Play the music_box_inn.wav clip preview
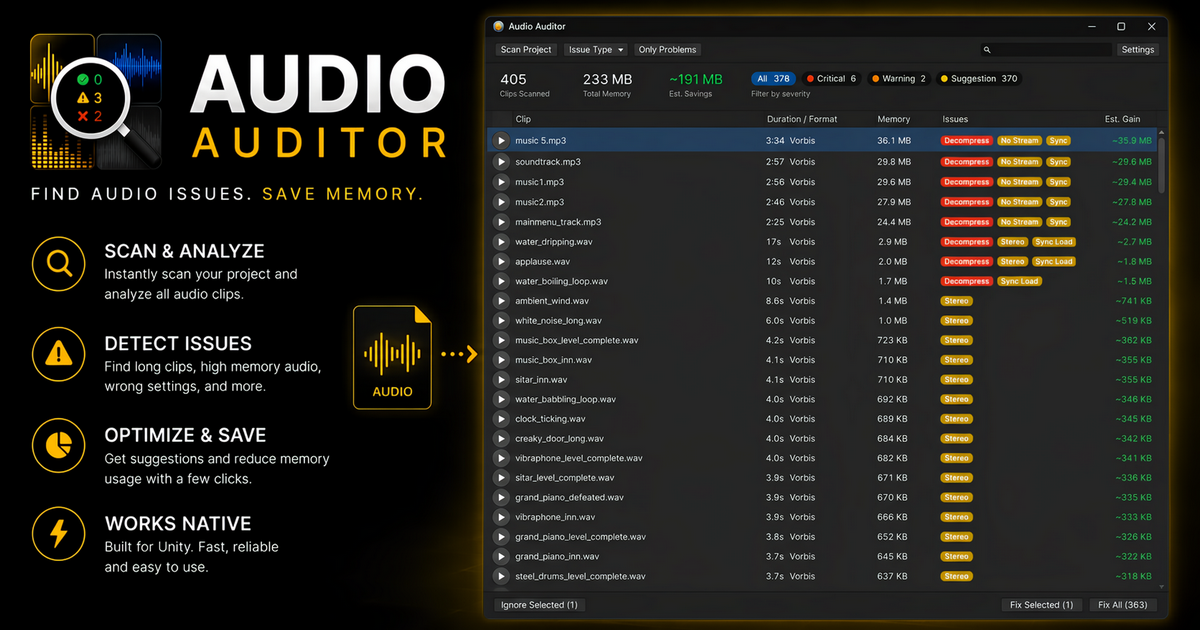This screenshot has height=630, width=1200. (502, 360)
